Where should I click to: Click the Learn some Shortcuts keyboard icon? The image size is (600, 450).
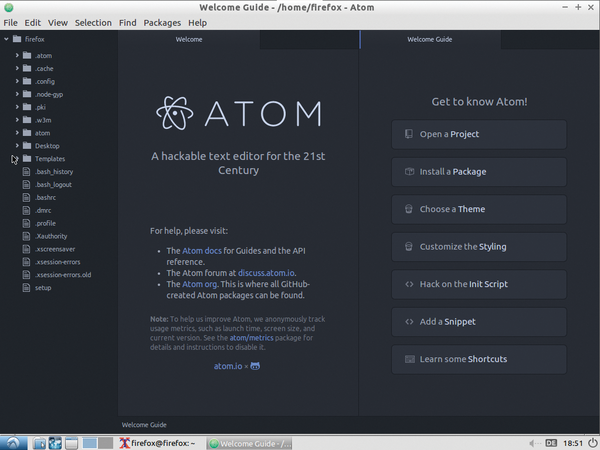click(408, 359)
